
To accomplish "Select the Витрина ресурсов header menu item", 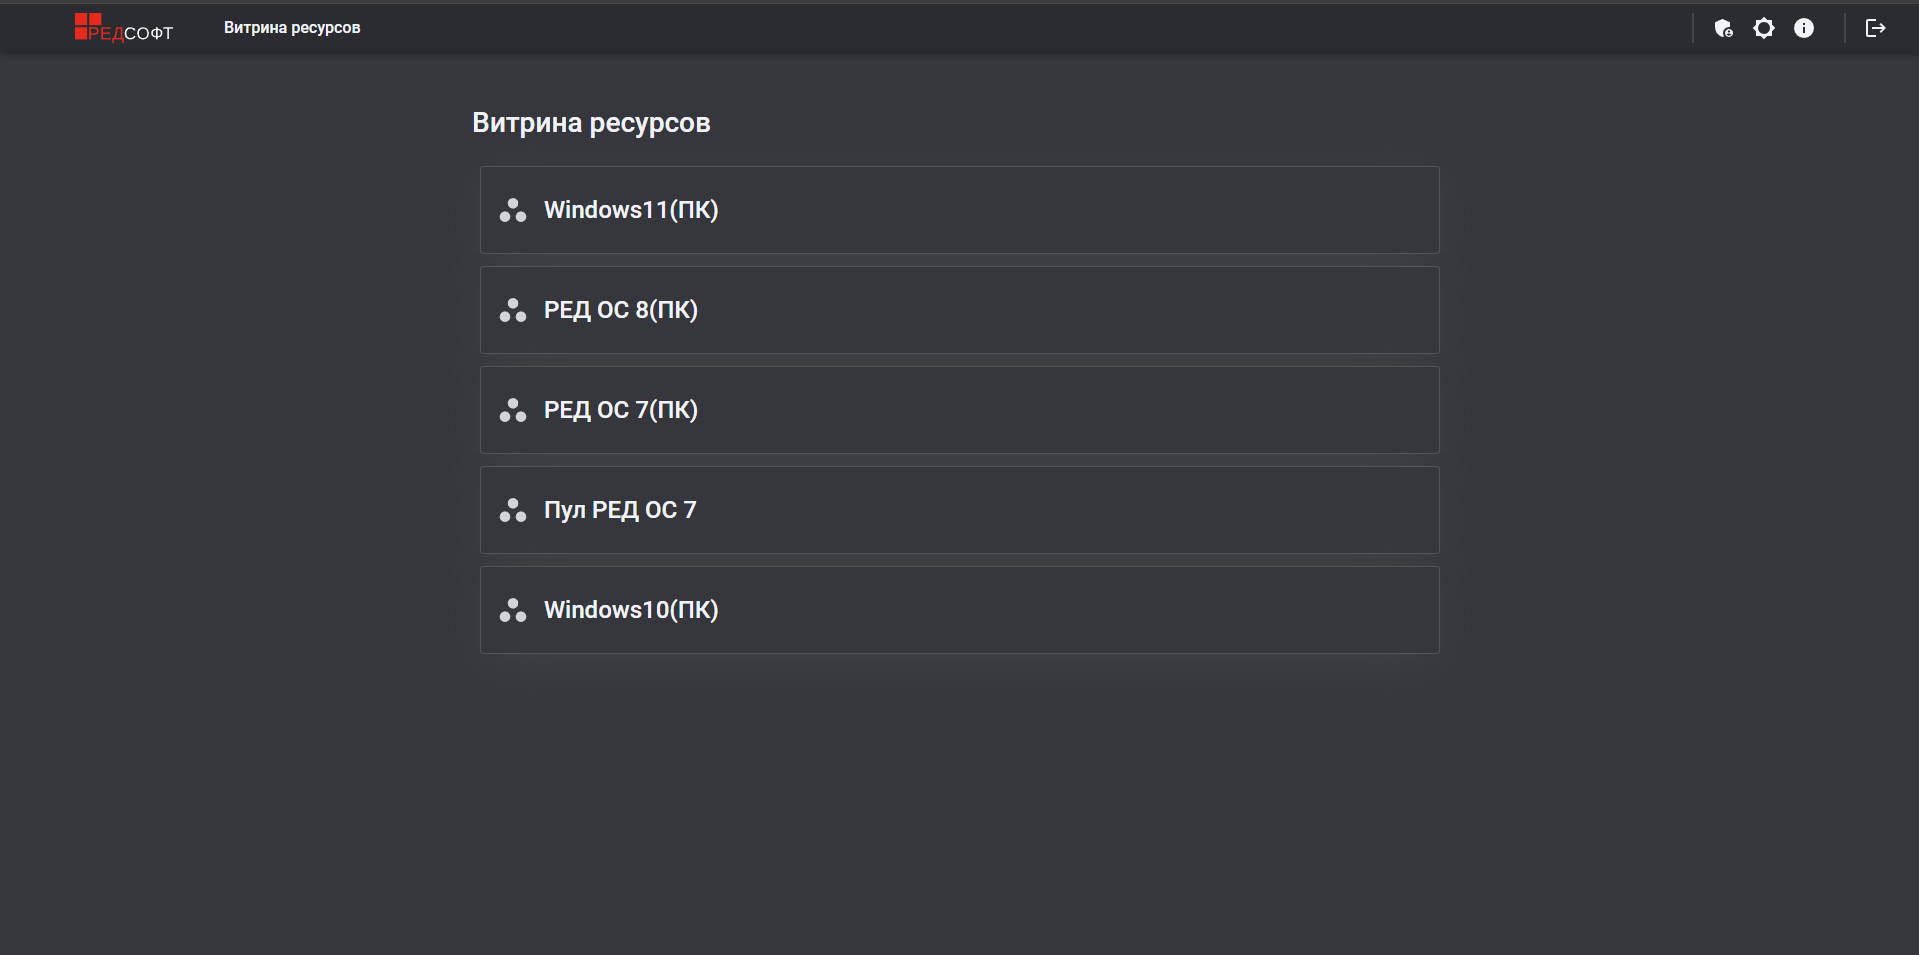I will (292, 28).
